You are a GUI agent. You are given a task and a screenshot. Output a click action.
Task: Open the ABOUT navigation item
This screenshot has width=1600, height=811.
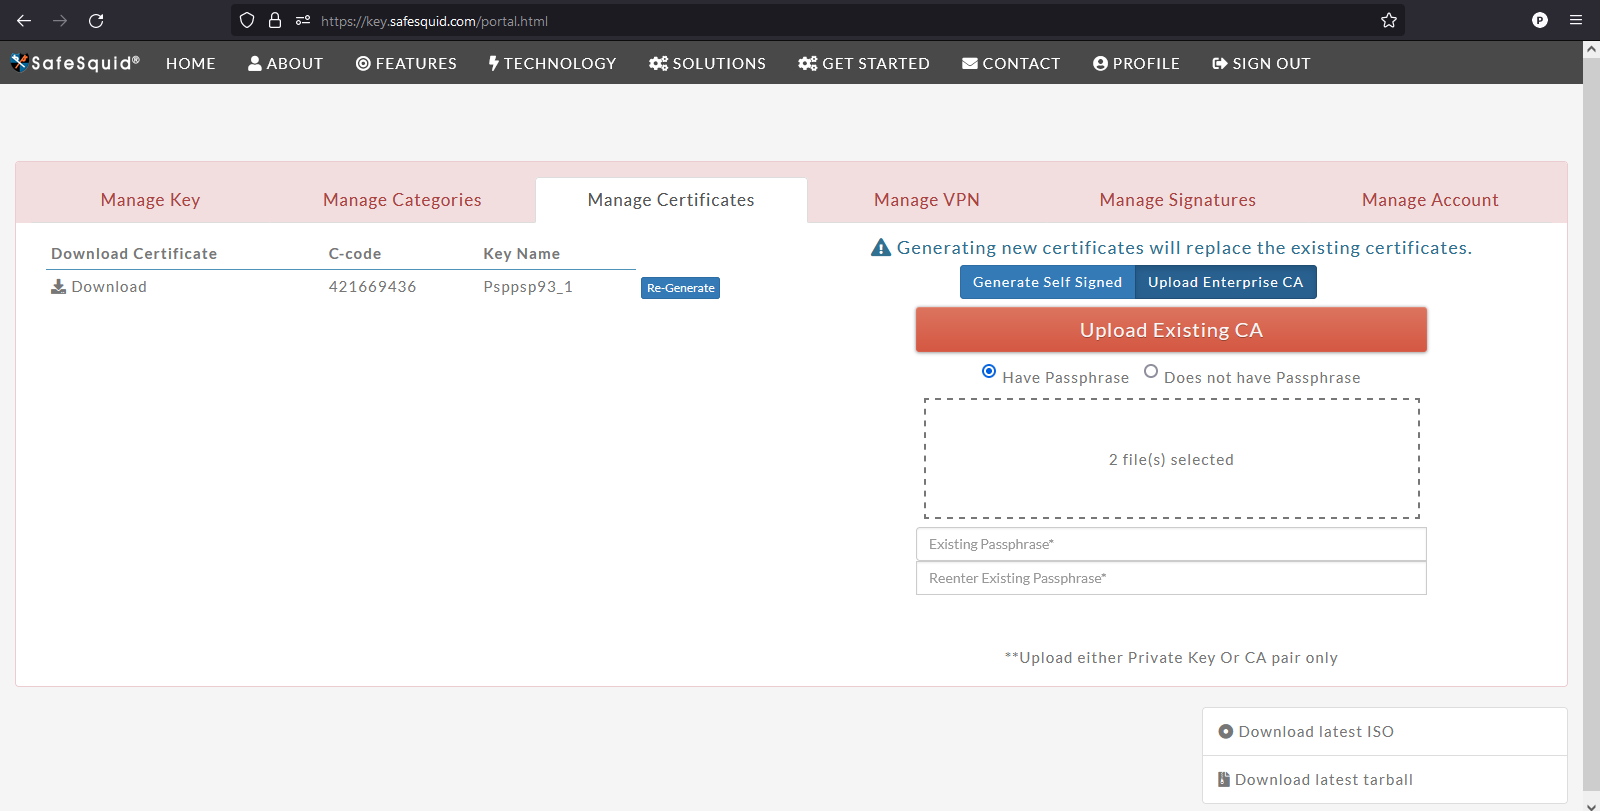(x=286, y=63)
